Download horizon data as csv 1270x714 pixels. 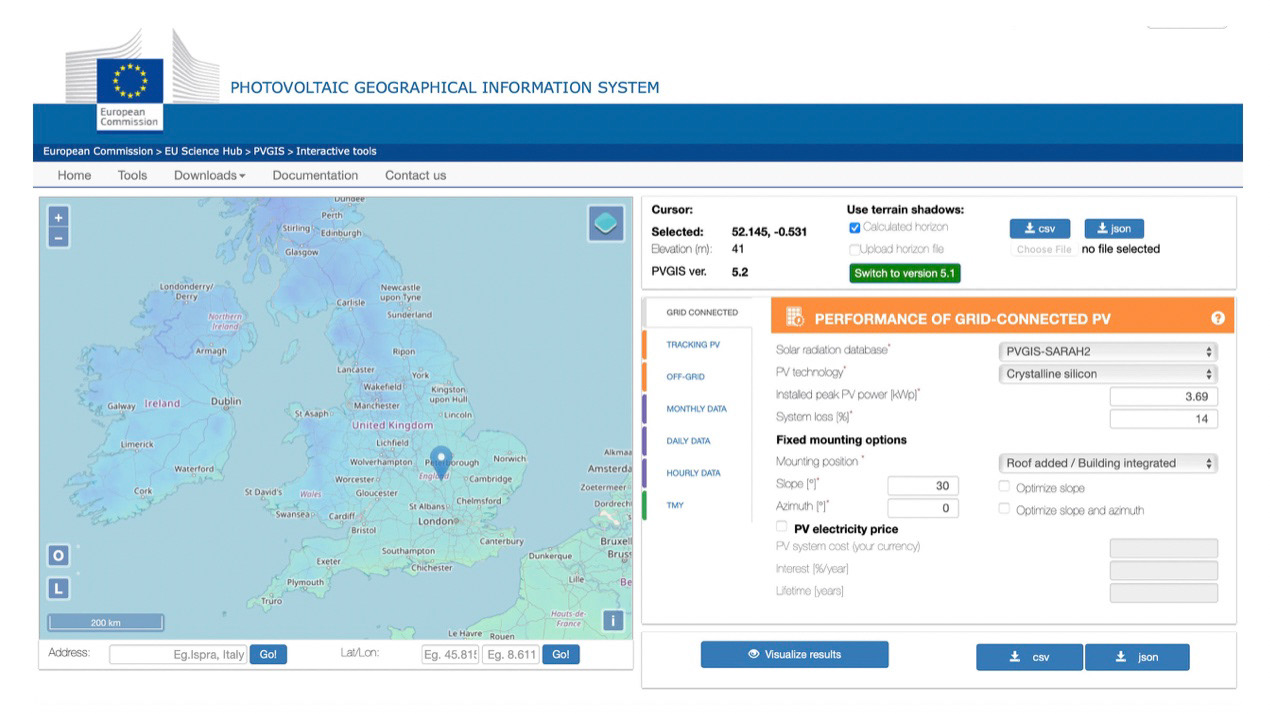(x=1039, y=228)
